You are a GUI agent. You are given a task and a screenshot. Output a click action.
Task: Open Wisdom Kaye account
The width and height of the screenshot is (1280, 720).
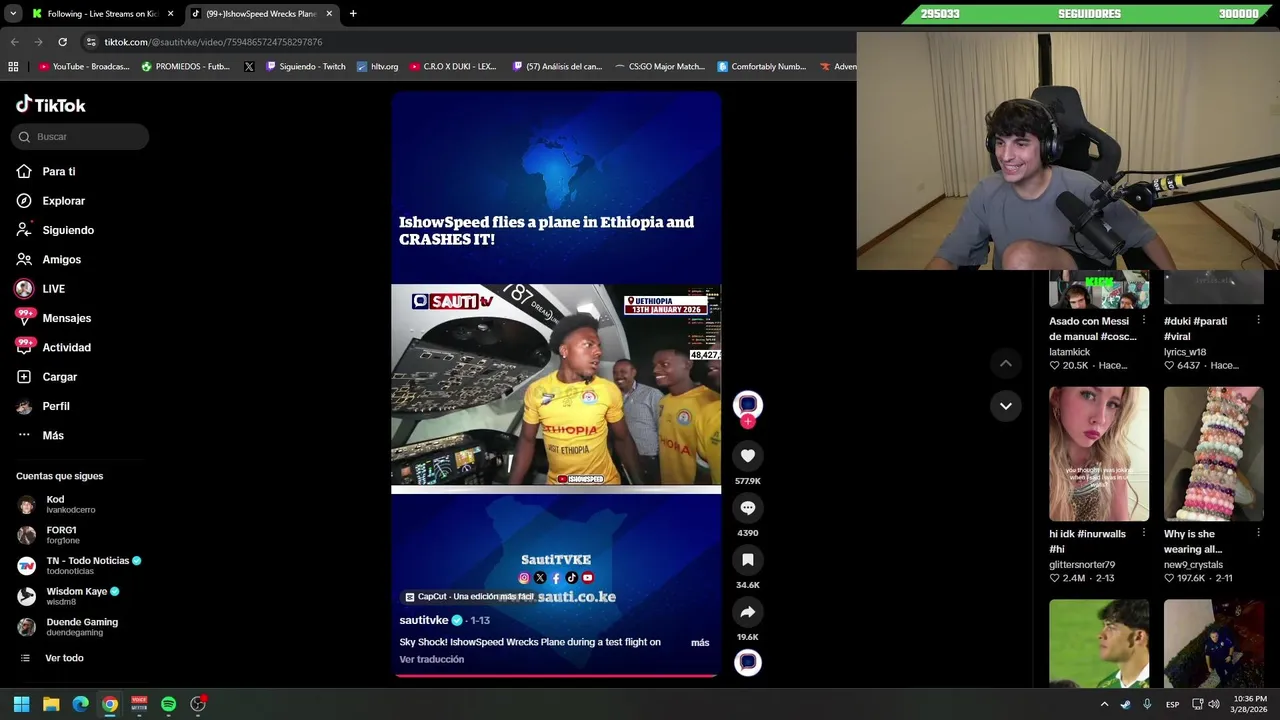69,596
